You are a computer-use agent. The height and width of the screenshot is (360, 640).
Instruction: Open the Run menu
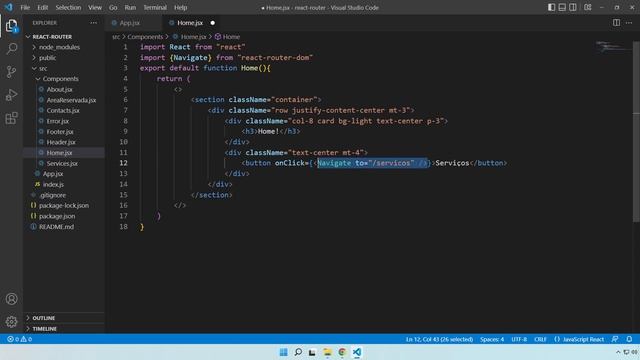tap(130, 7)
